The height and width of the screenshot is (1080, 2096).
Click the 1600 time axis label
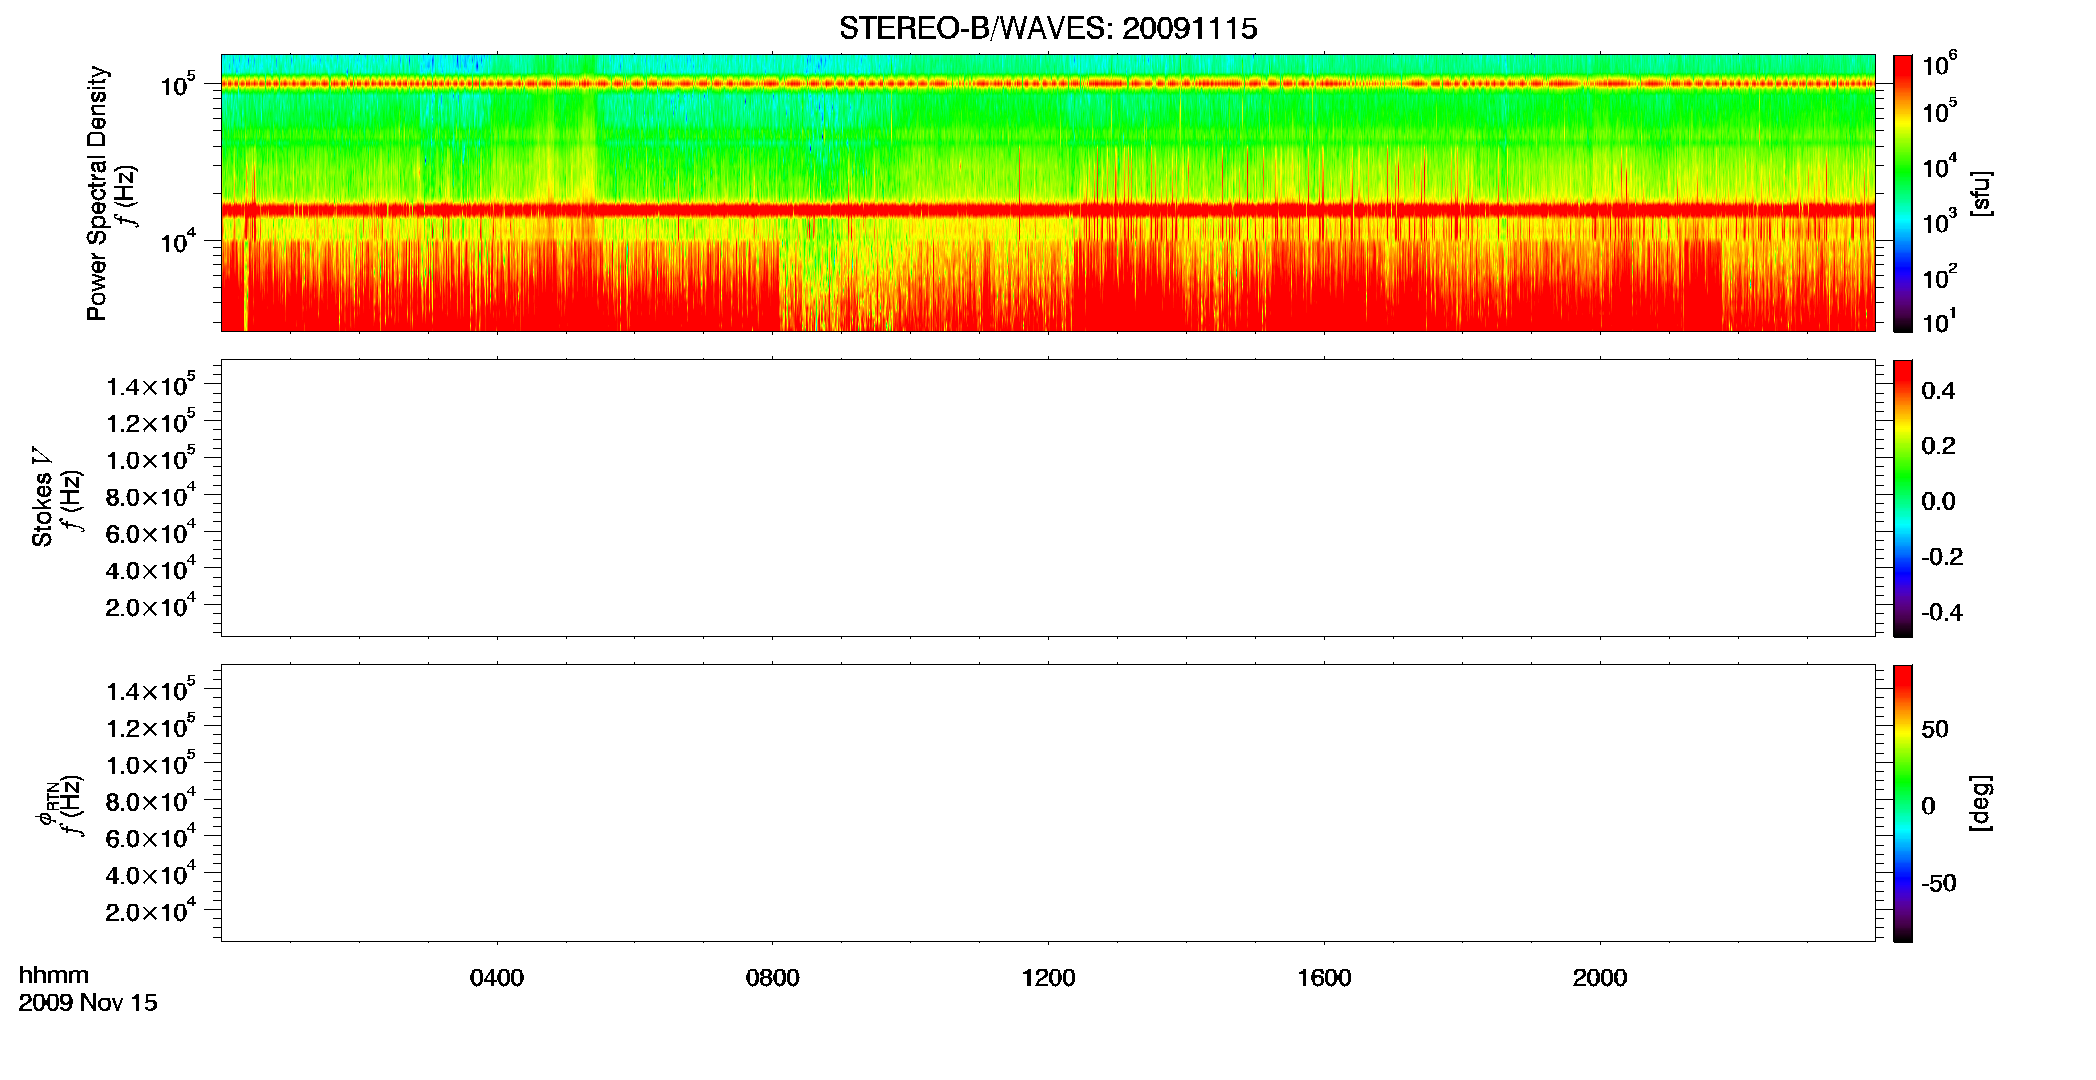(1324, 978)
